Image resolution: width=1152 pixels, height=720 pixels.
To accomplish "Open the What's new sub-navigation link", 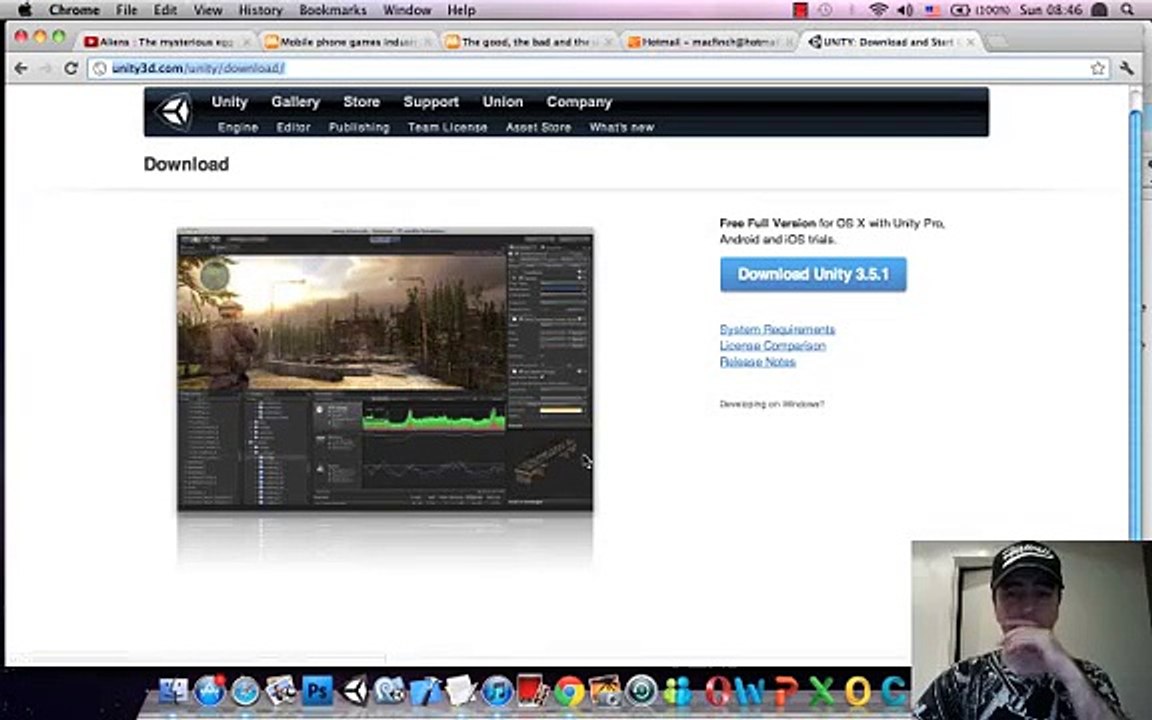I will [x=622, y=127].
